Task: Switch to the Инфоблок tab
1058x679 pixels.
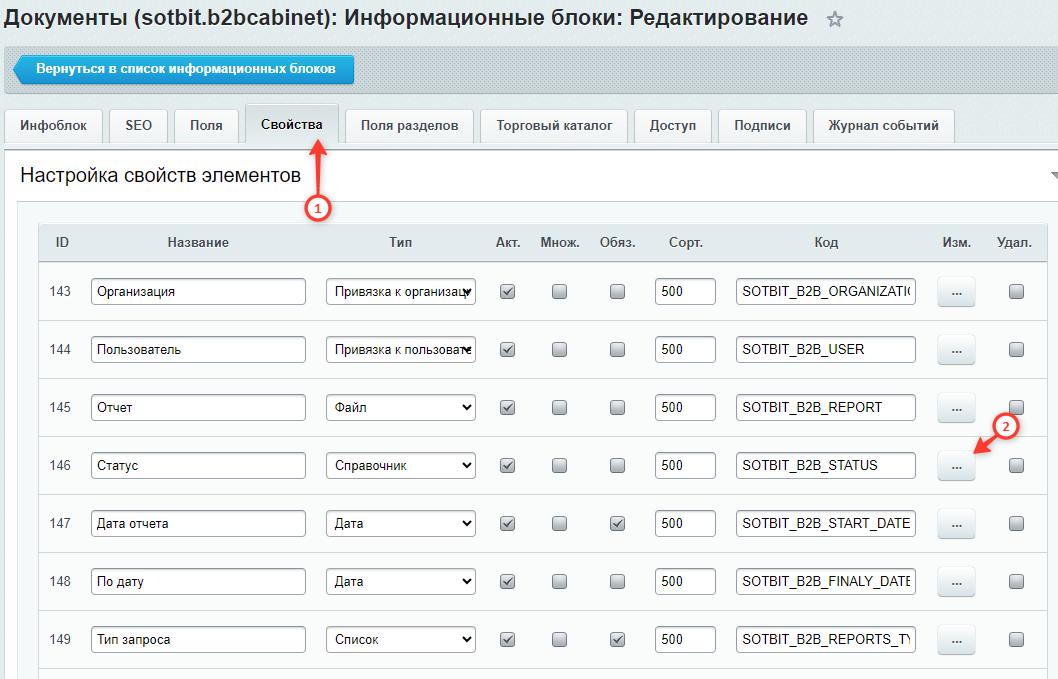Action: pyautogui.click(x=53, y=126)
